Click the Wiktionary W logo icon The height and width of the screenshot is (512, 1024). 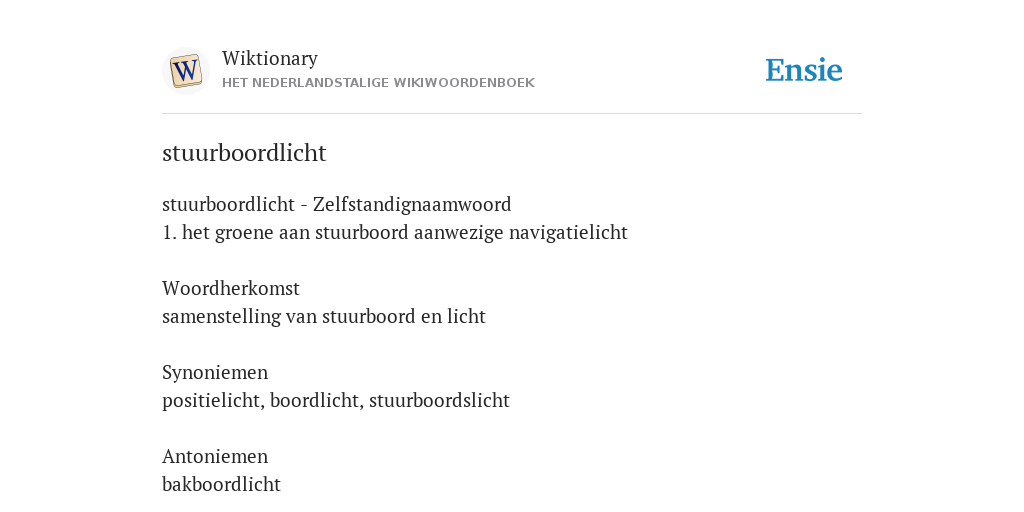coord(185,71)
